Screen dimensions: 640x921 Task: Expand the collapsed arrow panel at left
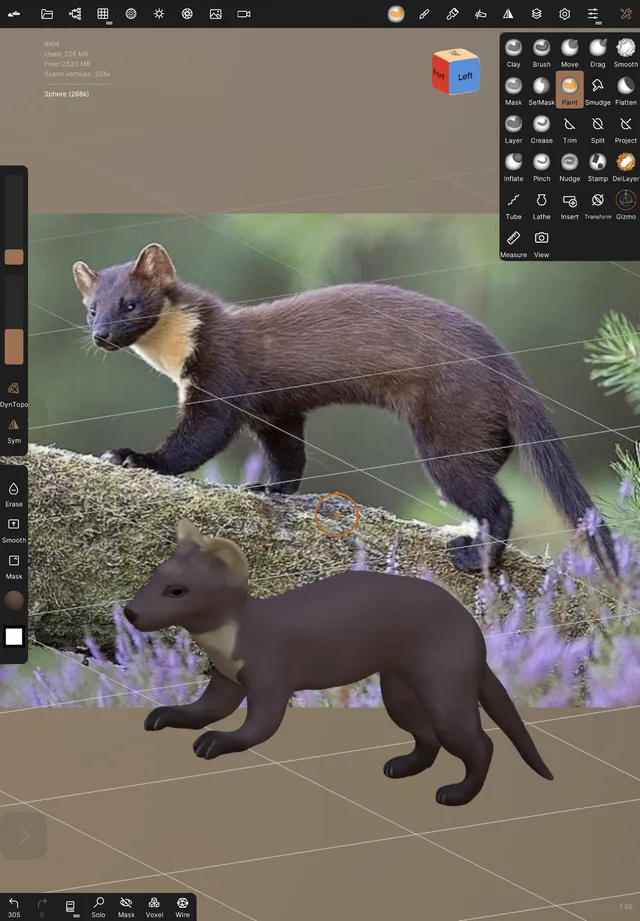point(23,835)
